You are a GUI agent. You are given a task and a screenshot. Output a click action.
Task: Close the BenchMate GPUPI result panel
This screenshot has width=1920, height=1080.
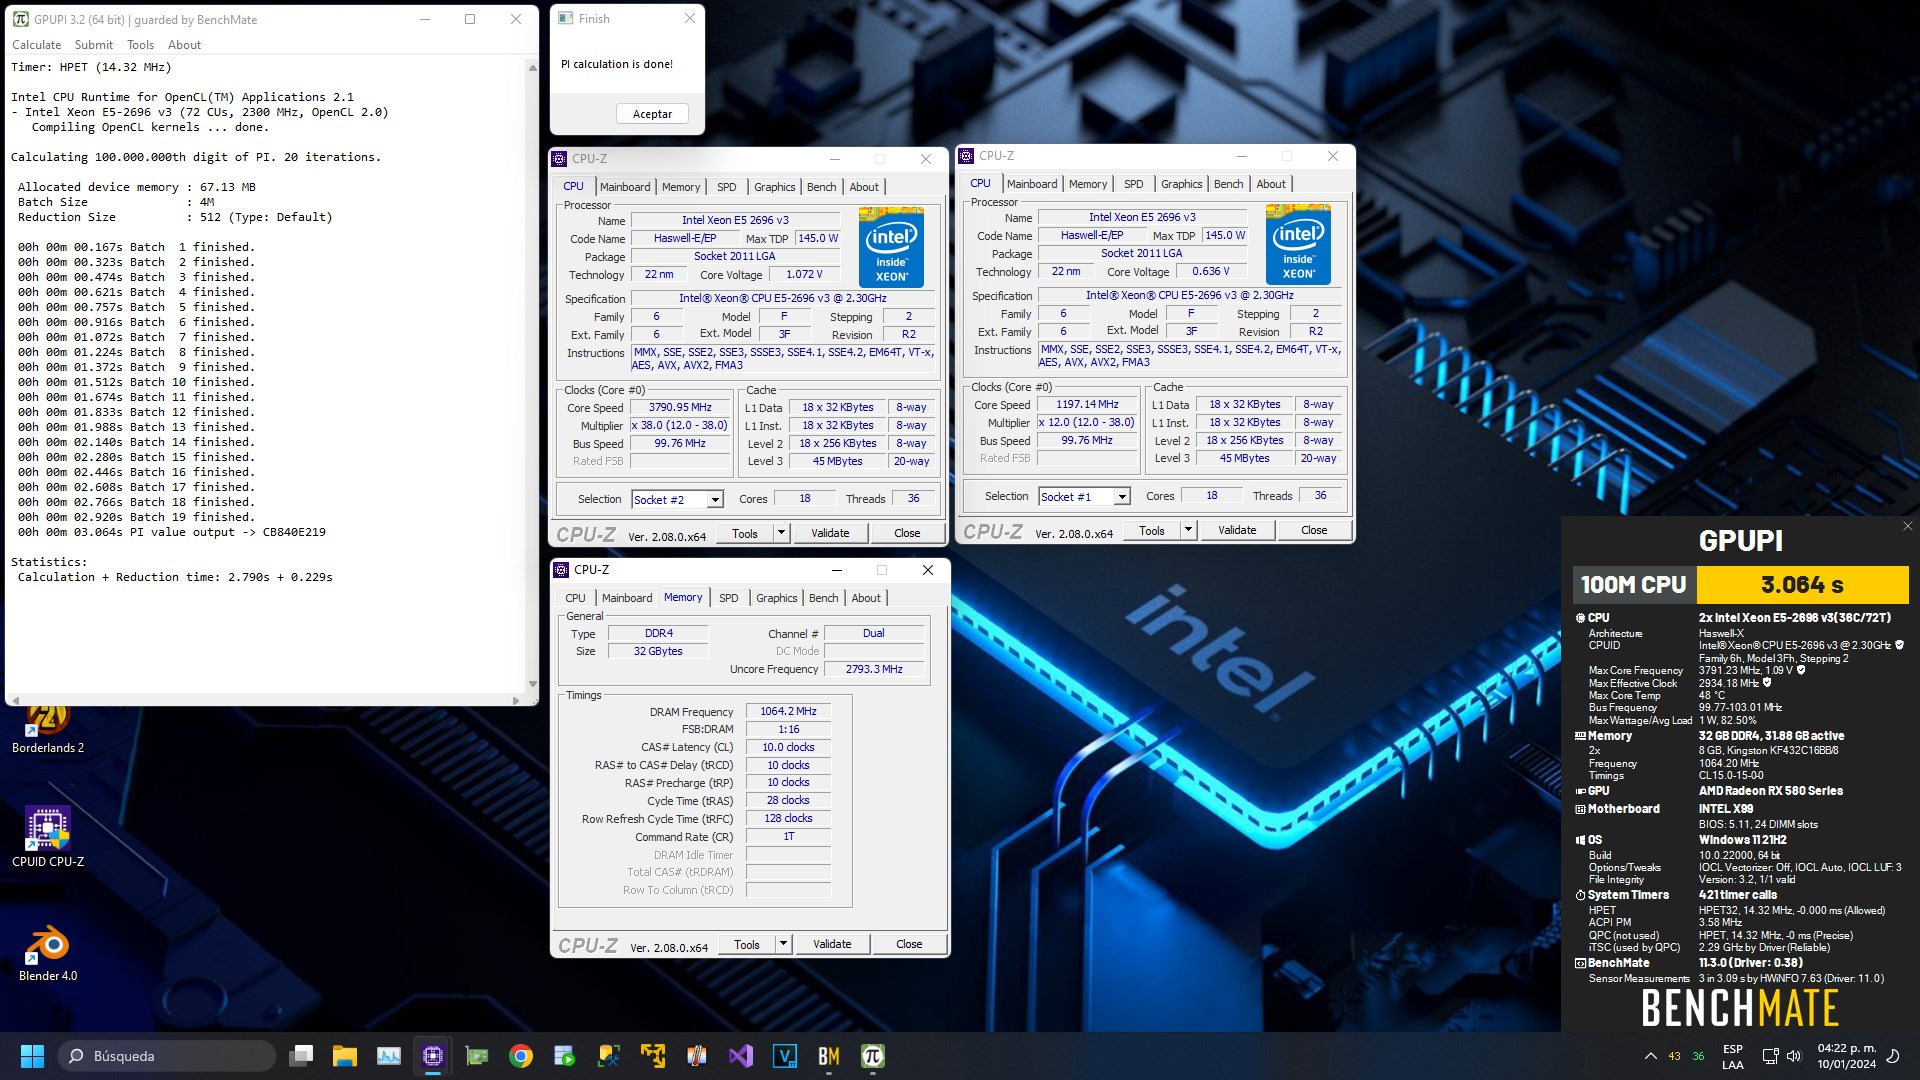coord(1907,526)
